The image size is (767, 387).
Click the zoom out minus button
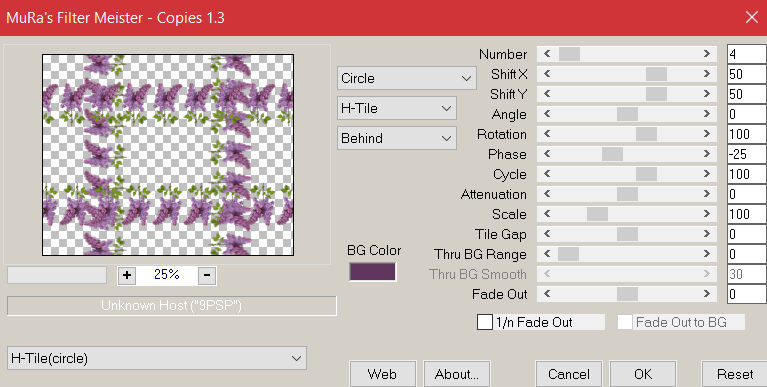point(207,275)
